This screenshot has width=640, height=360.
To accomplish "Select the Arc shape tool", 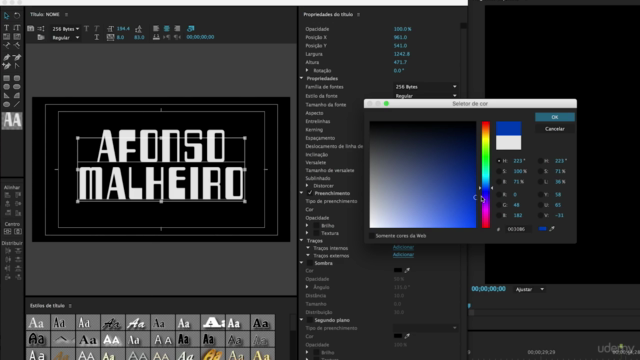I will [x=17, y=96].
